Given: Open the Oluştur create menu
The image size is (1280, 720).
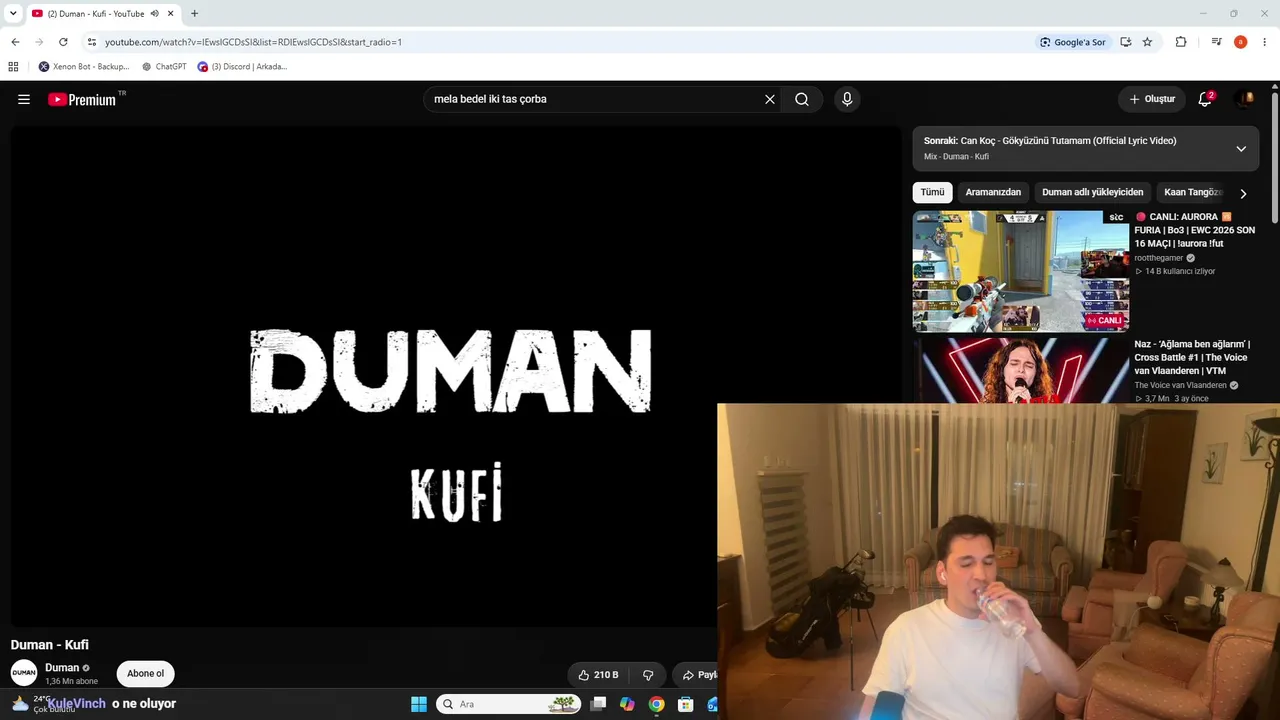Looking at the screenshot, I should [1152, 99].
